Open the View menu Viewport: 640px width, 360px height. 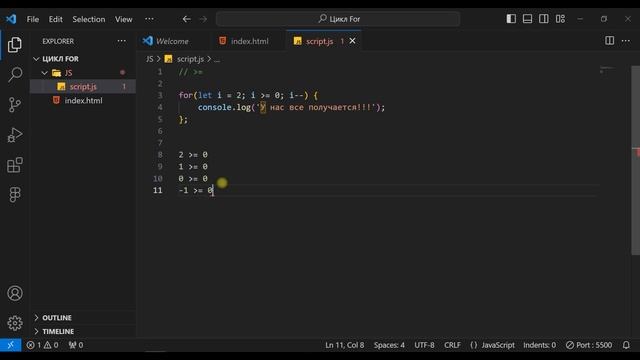(x=123, y=19)
